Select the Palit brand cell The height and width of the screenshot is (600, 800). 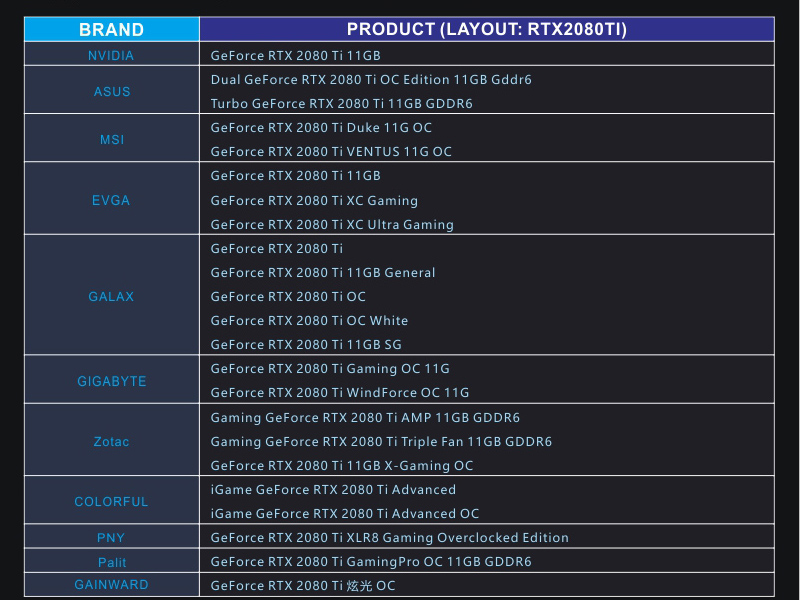point(111,562)
